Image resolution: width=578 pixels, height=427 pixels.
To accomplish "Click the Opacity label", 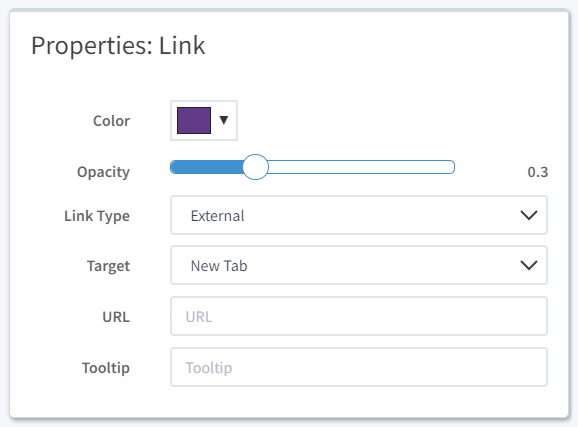I will [103, 172].
